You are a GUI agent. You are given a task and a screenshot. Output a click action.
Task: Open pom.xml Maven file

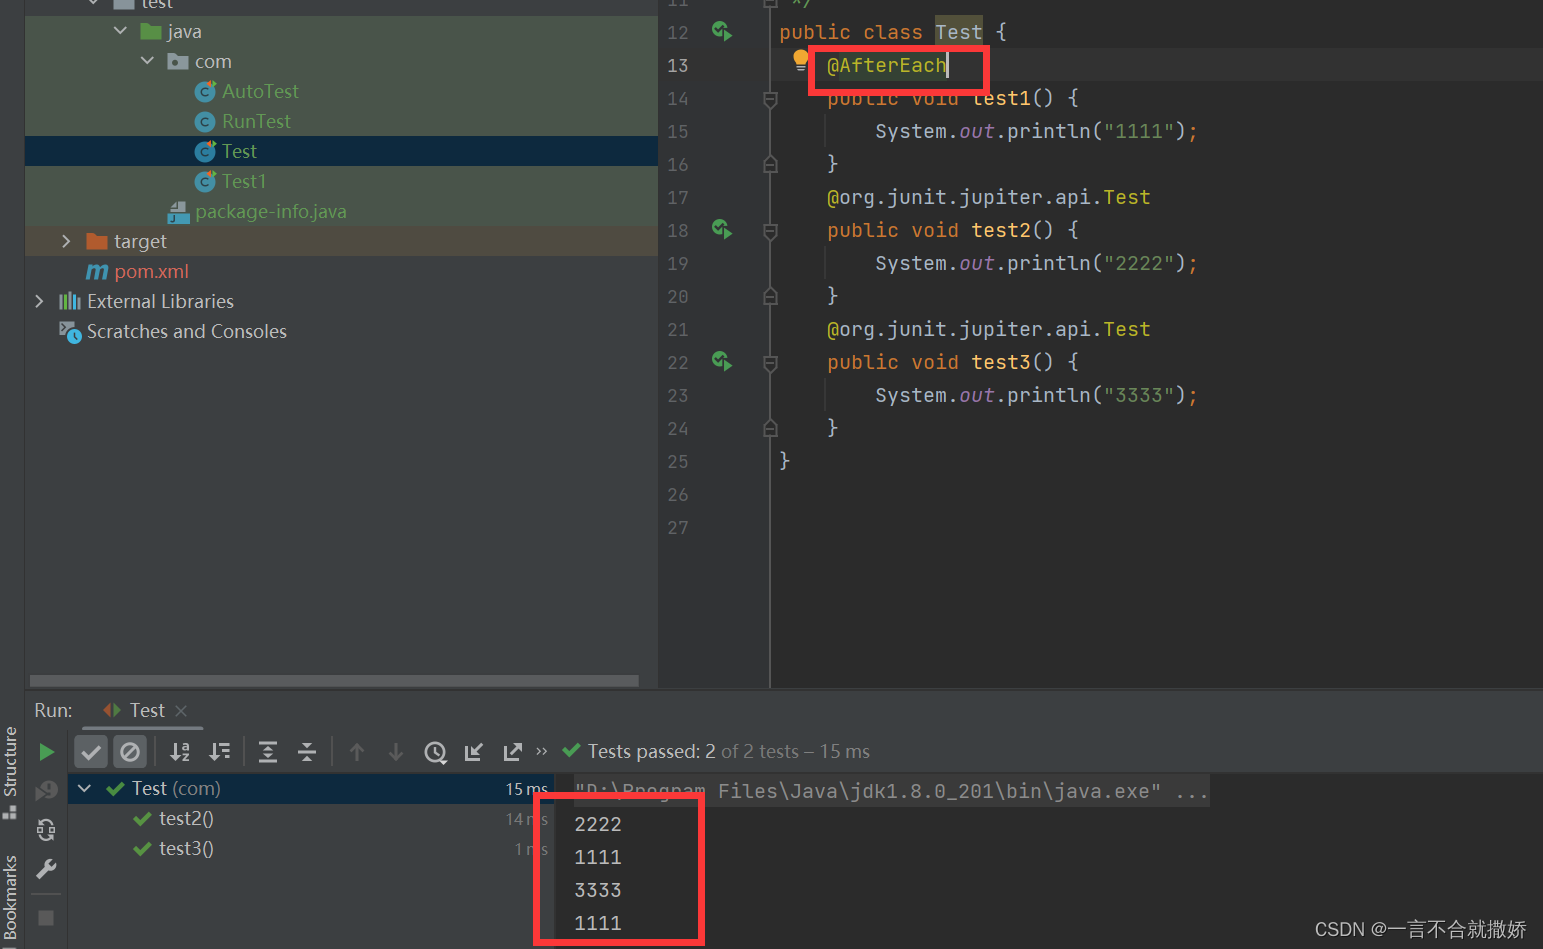pyautogui.click(x=151, y=271)
